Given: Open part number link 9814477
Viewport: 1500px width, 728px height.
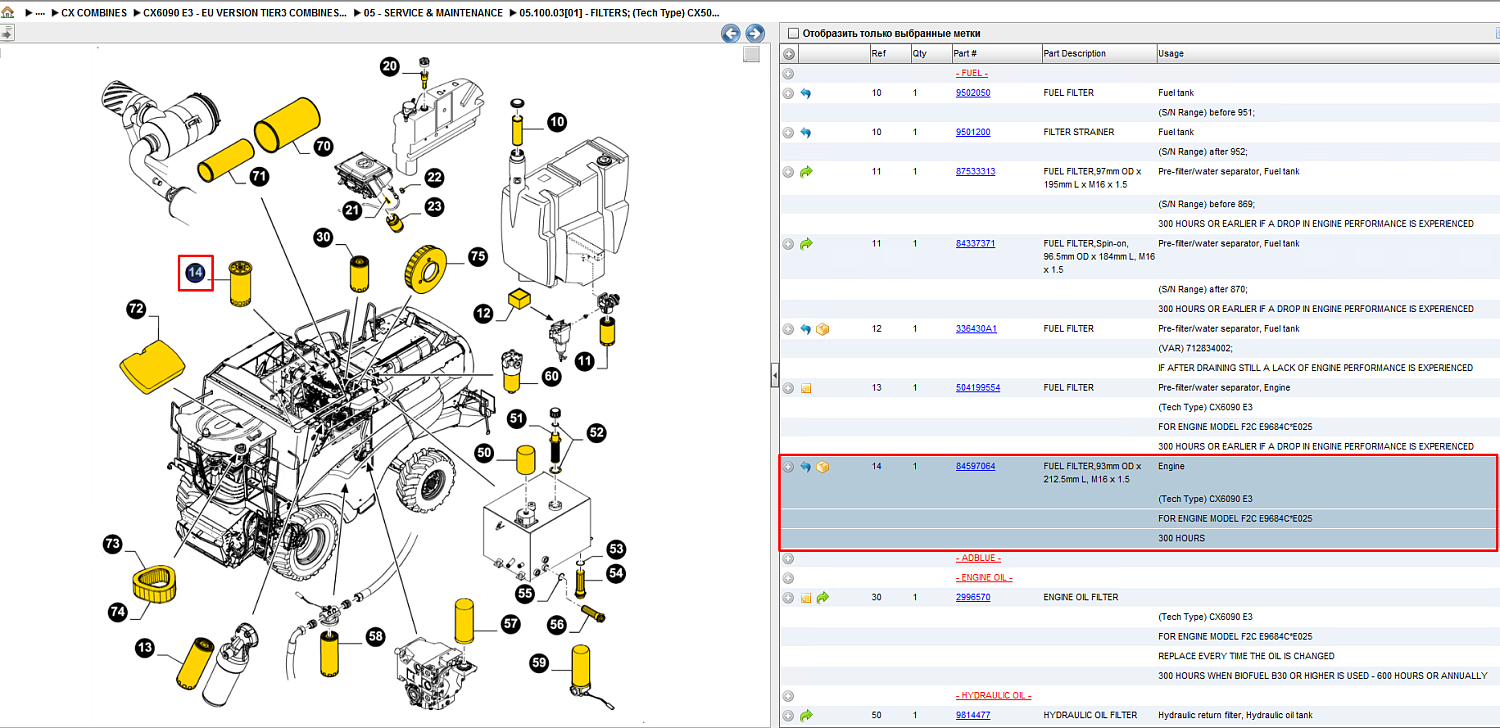Looking at the screenshot, I should click(973, 715).
